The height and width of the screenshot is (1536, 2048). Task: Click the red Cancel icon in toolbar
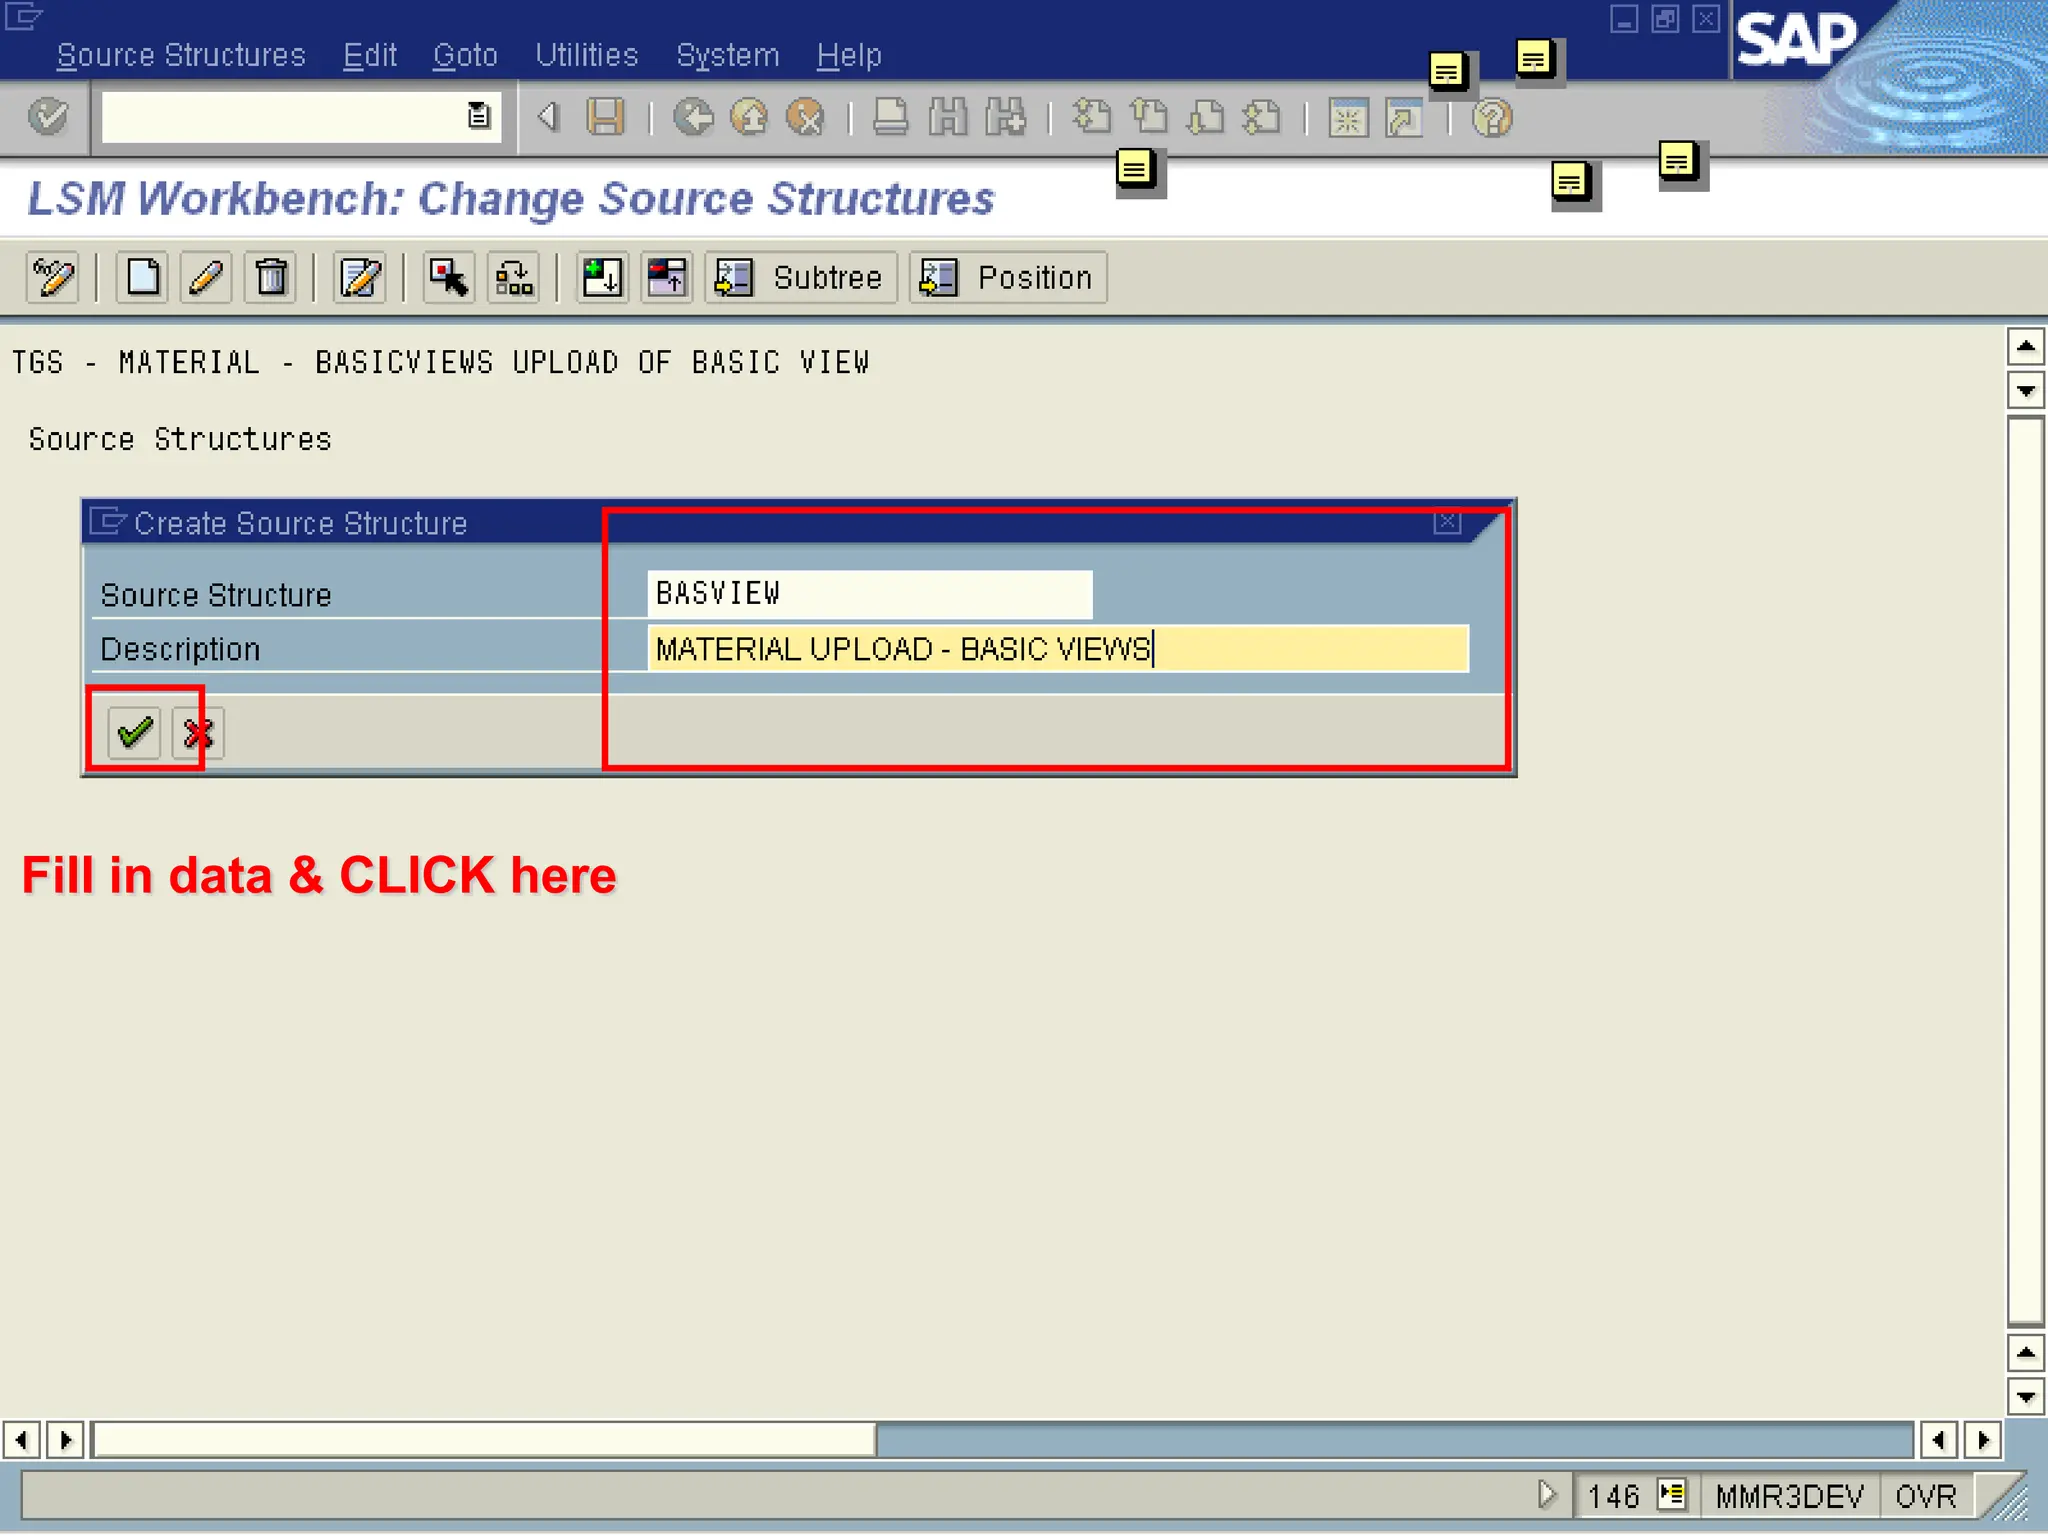tap(805, 118)
